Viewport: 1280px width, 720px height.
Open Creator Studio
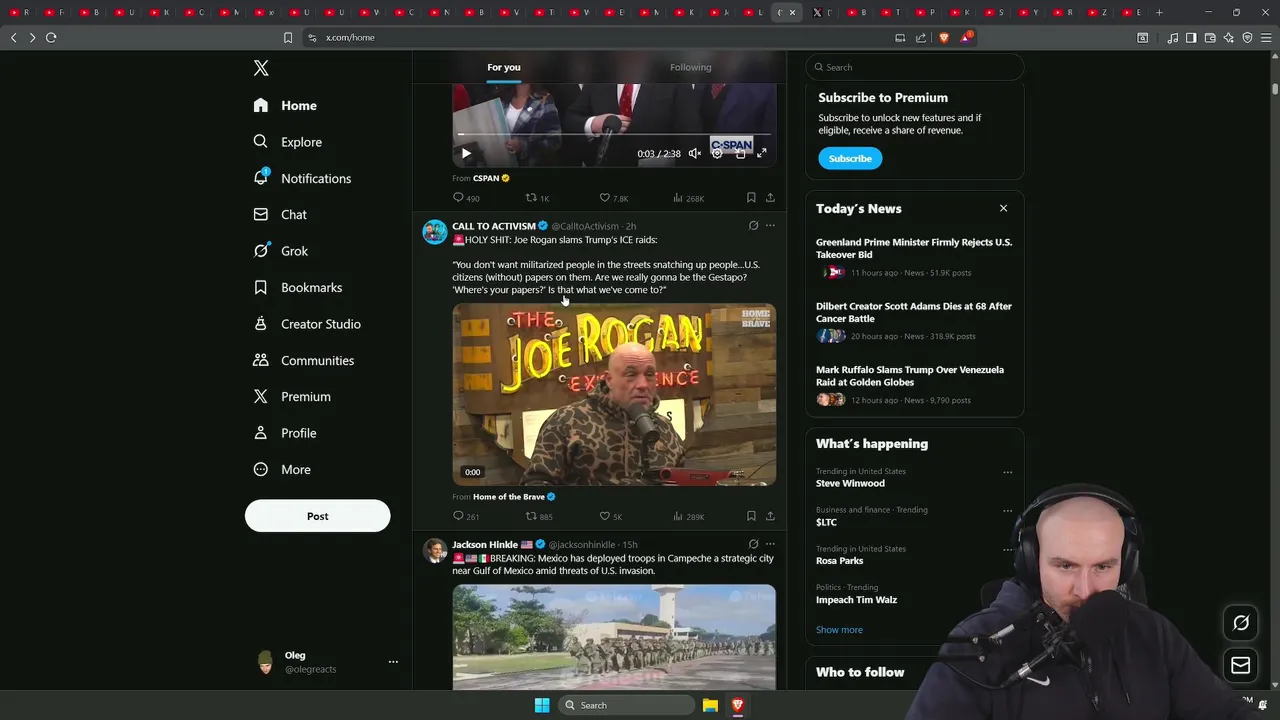coord(307,324)
